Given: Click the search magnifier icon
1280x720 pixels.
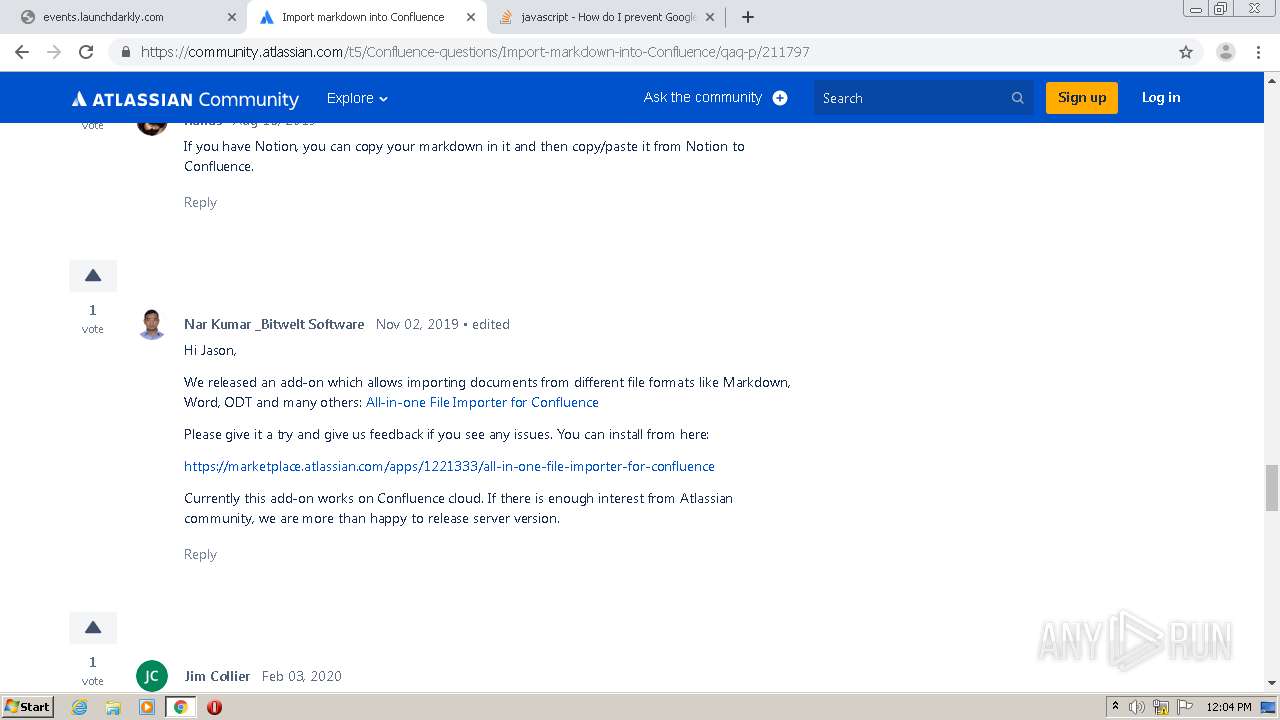Looking at the screenshot, I should pos(1018,98).
